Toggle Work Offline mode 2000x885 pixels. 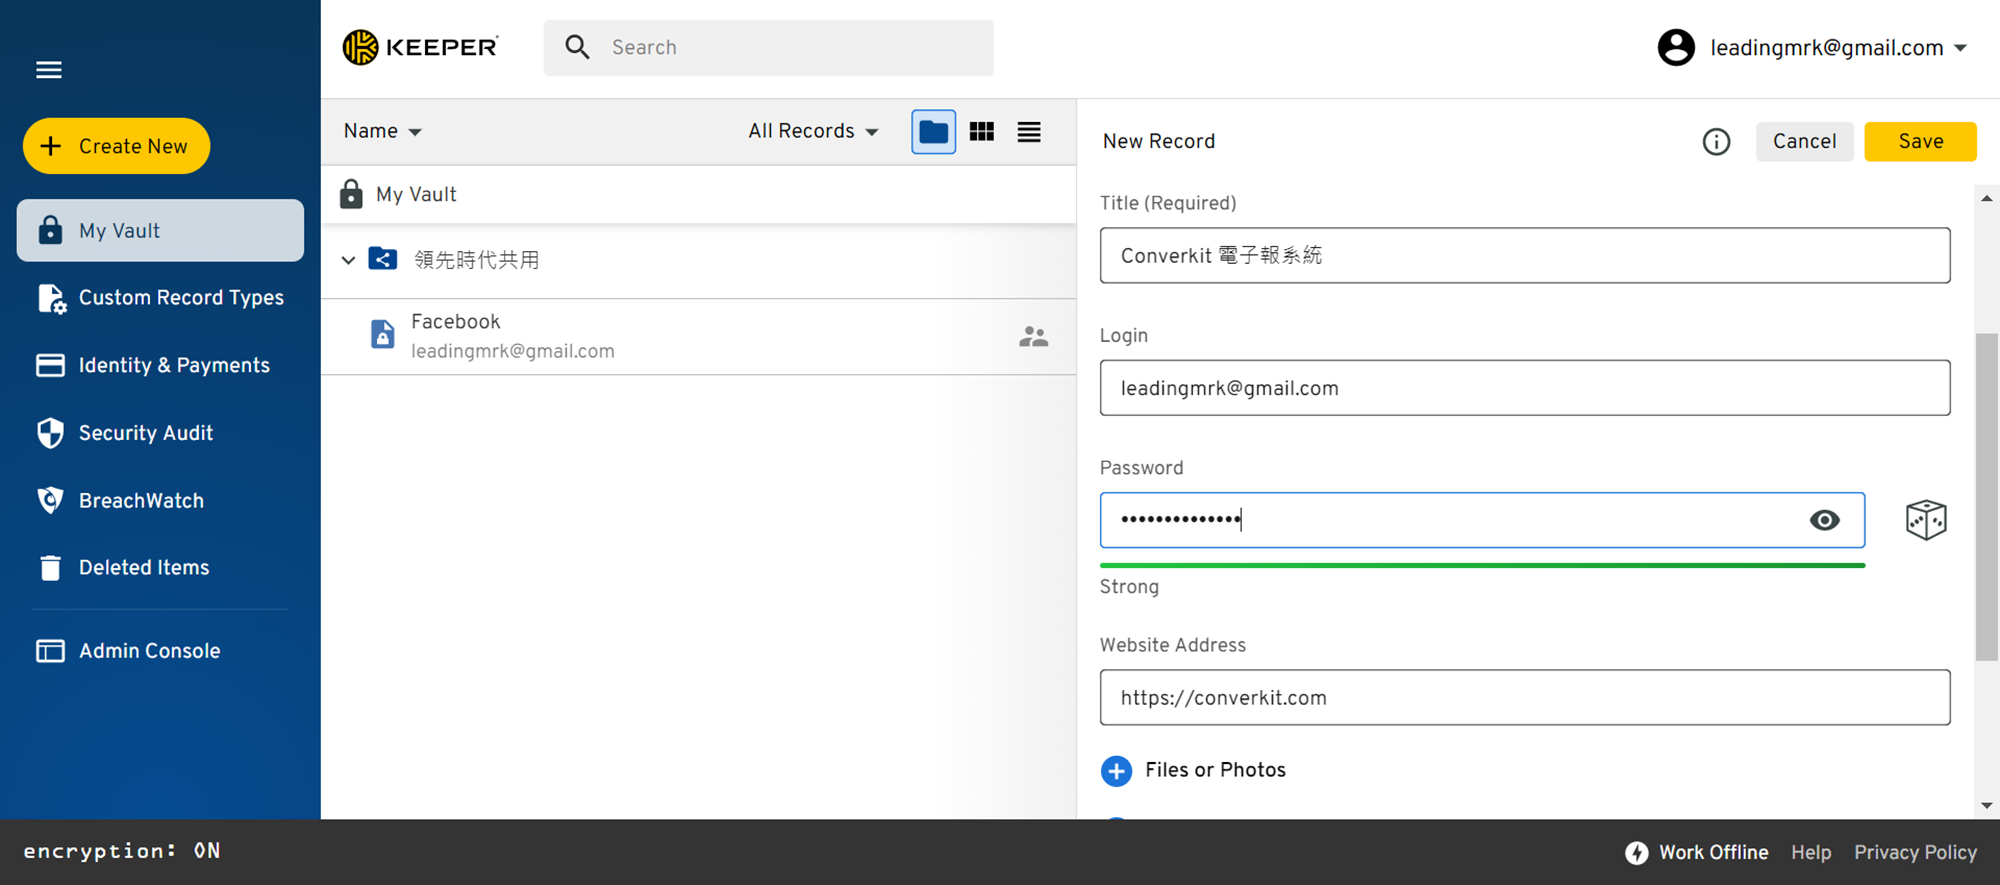(1696, 853)
